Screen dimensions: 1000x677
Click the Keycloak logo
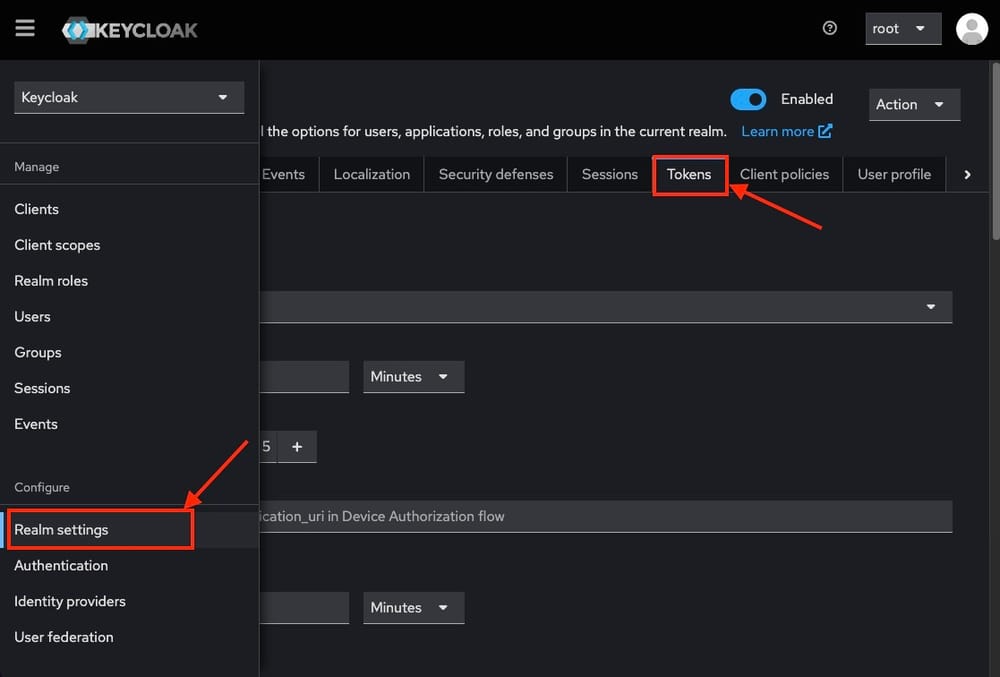130,29
